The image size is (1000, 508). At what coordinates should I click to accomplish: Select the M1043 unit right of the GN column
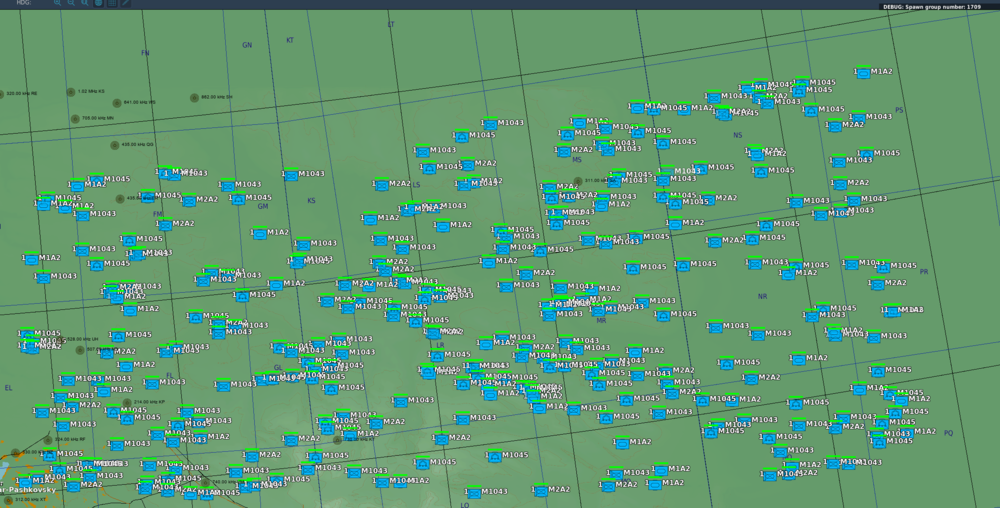tap(290, 175)
